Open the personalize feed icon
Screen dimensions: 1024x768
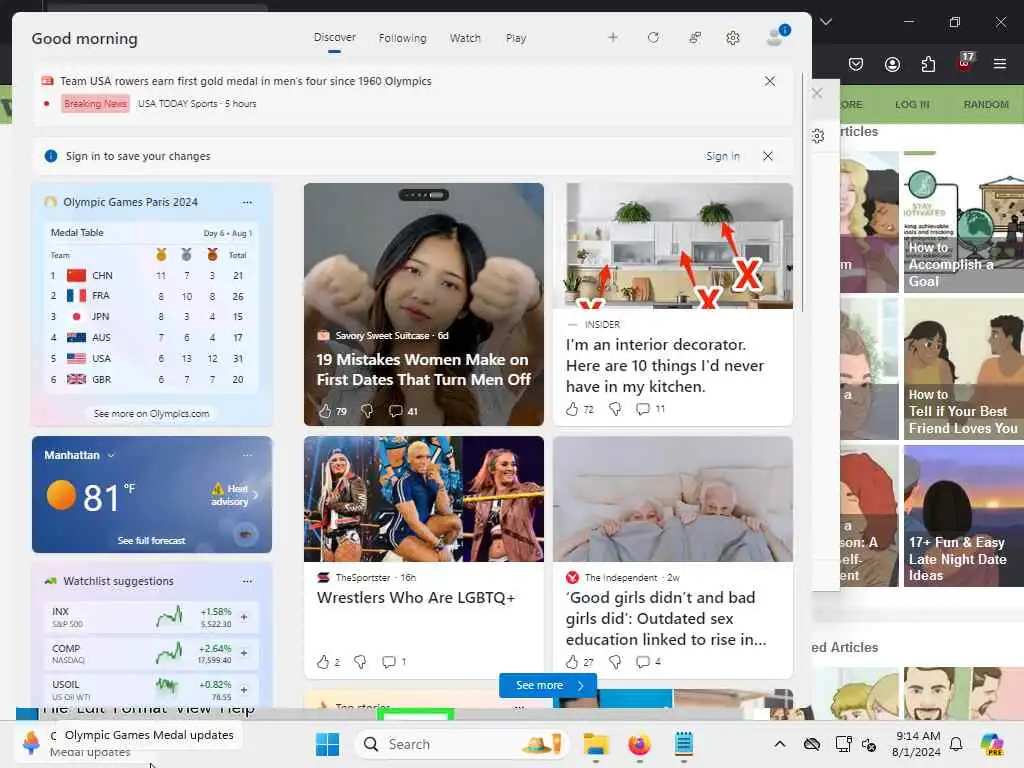click(x=695, y=37)
